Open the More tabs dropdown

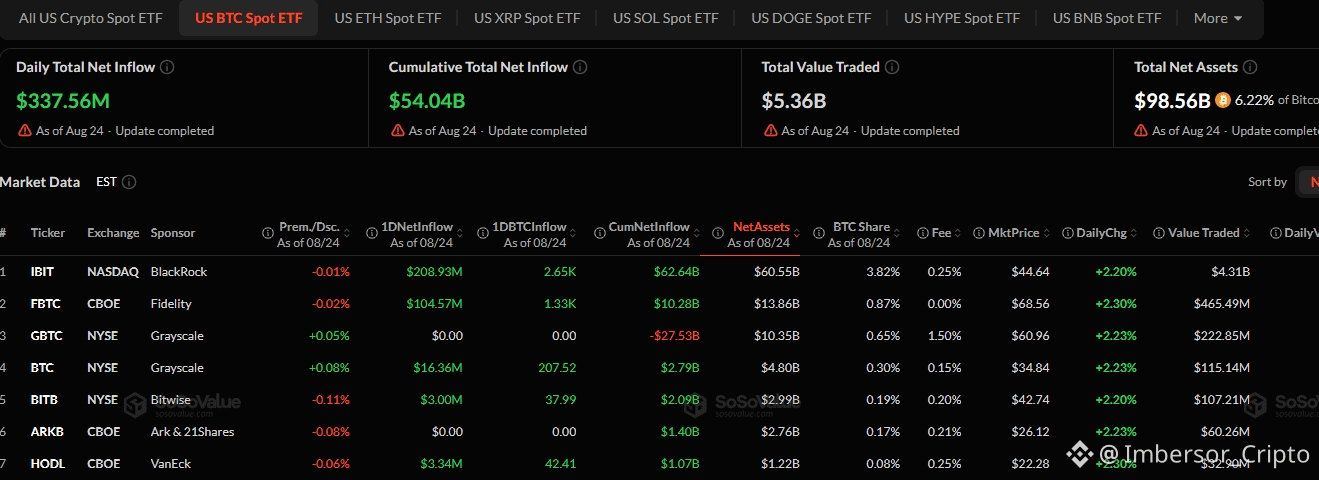(x=1218, y=18)
